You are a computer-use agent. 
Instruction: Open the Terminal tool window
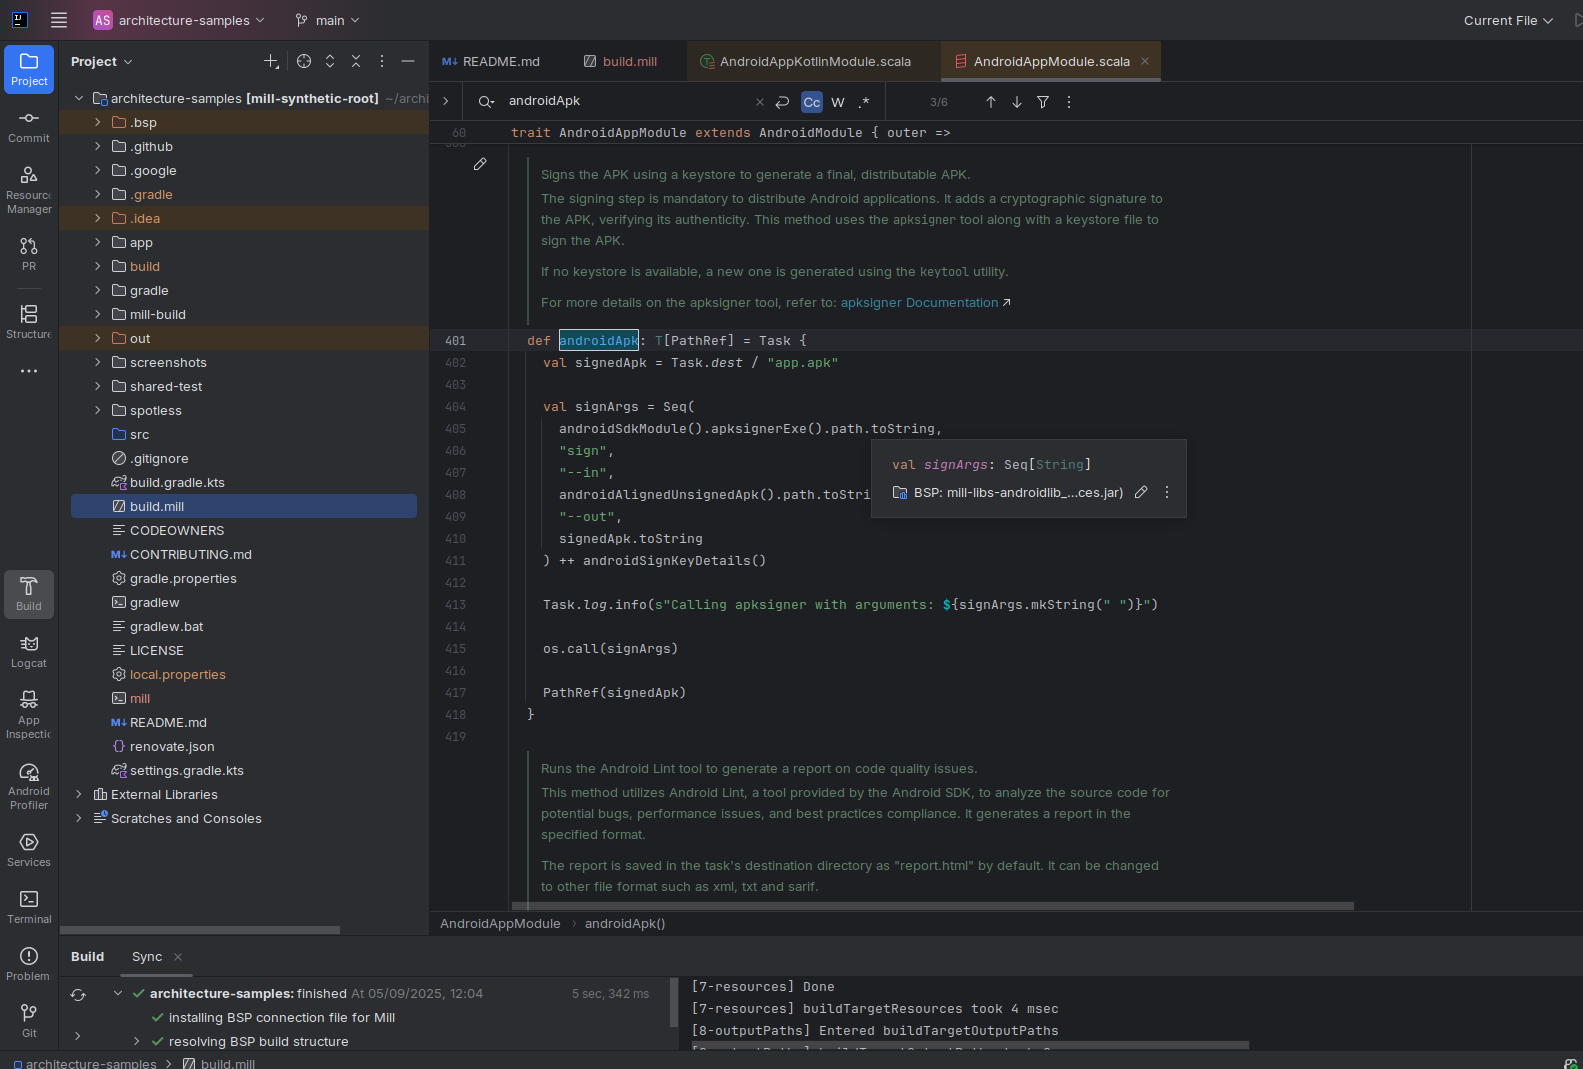[29, 907]
